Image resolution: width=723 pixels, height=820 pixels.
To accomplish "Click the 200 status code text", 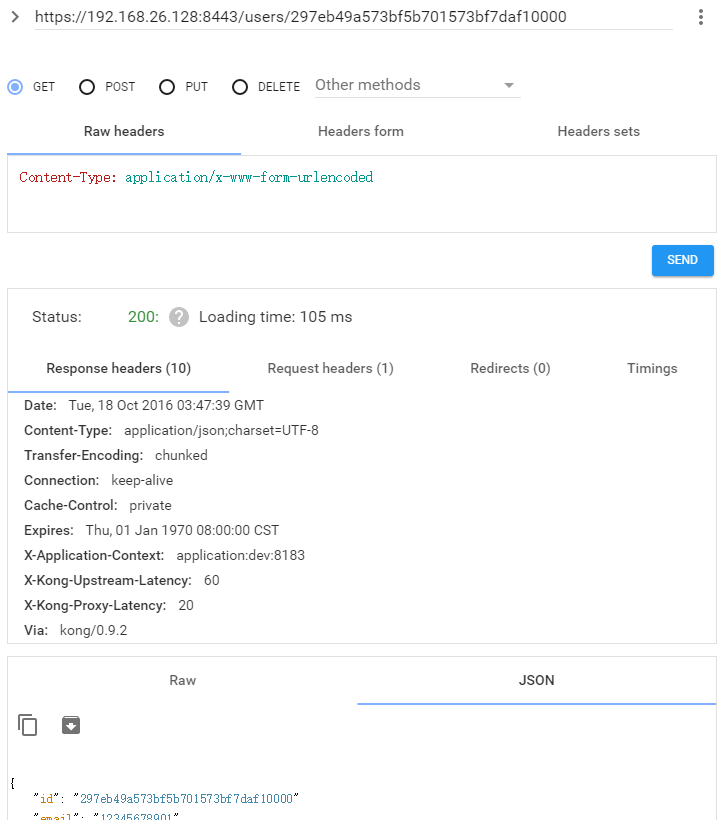I will click(143, 317).
